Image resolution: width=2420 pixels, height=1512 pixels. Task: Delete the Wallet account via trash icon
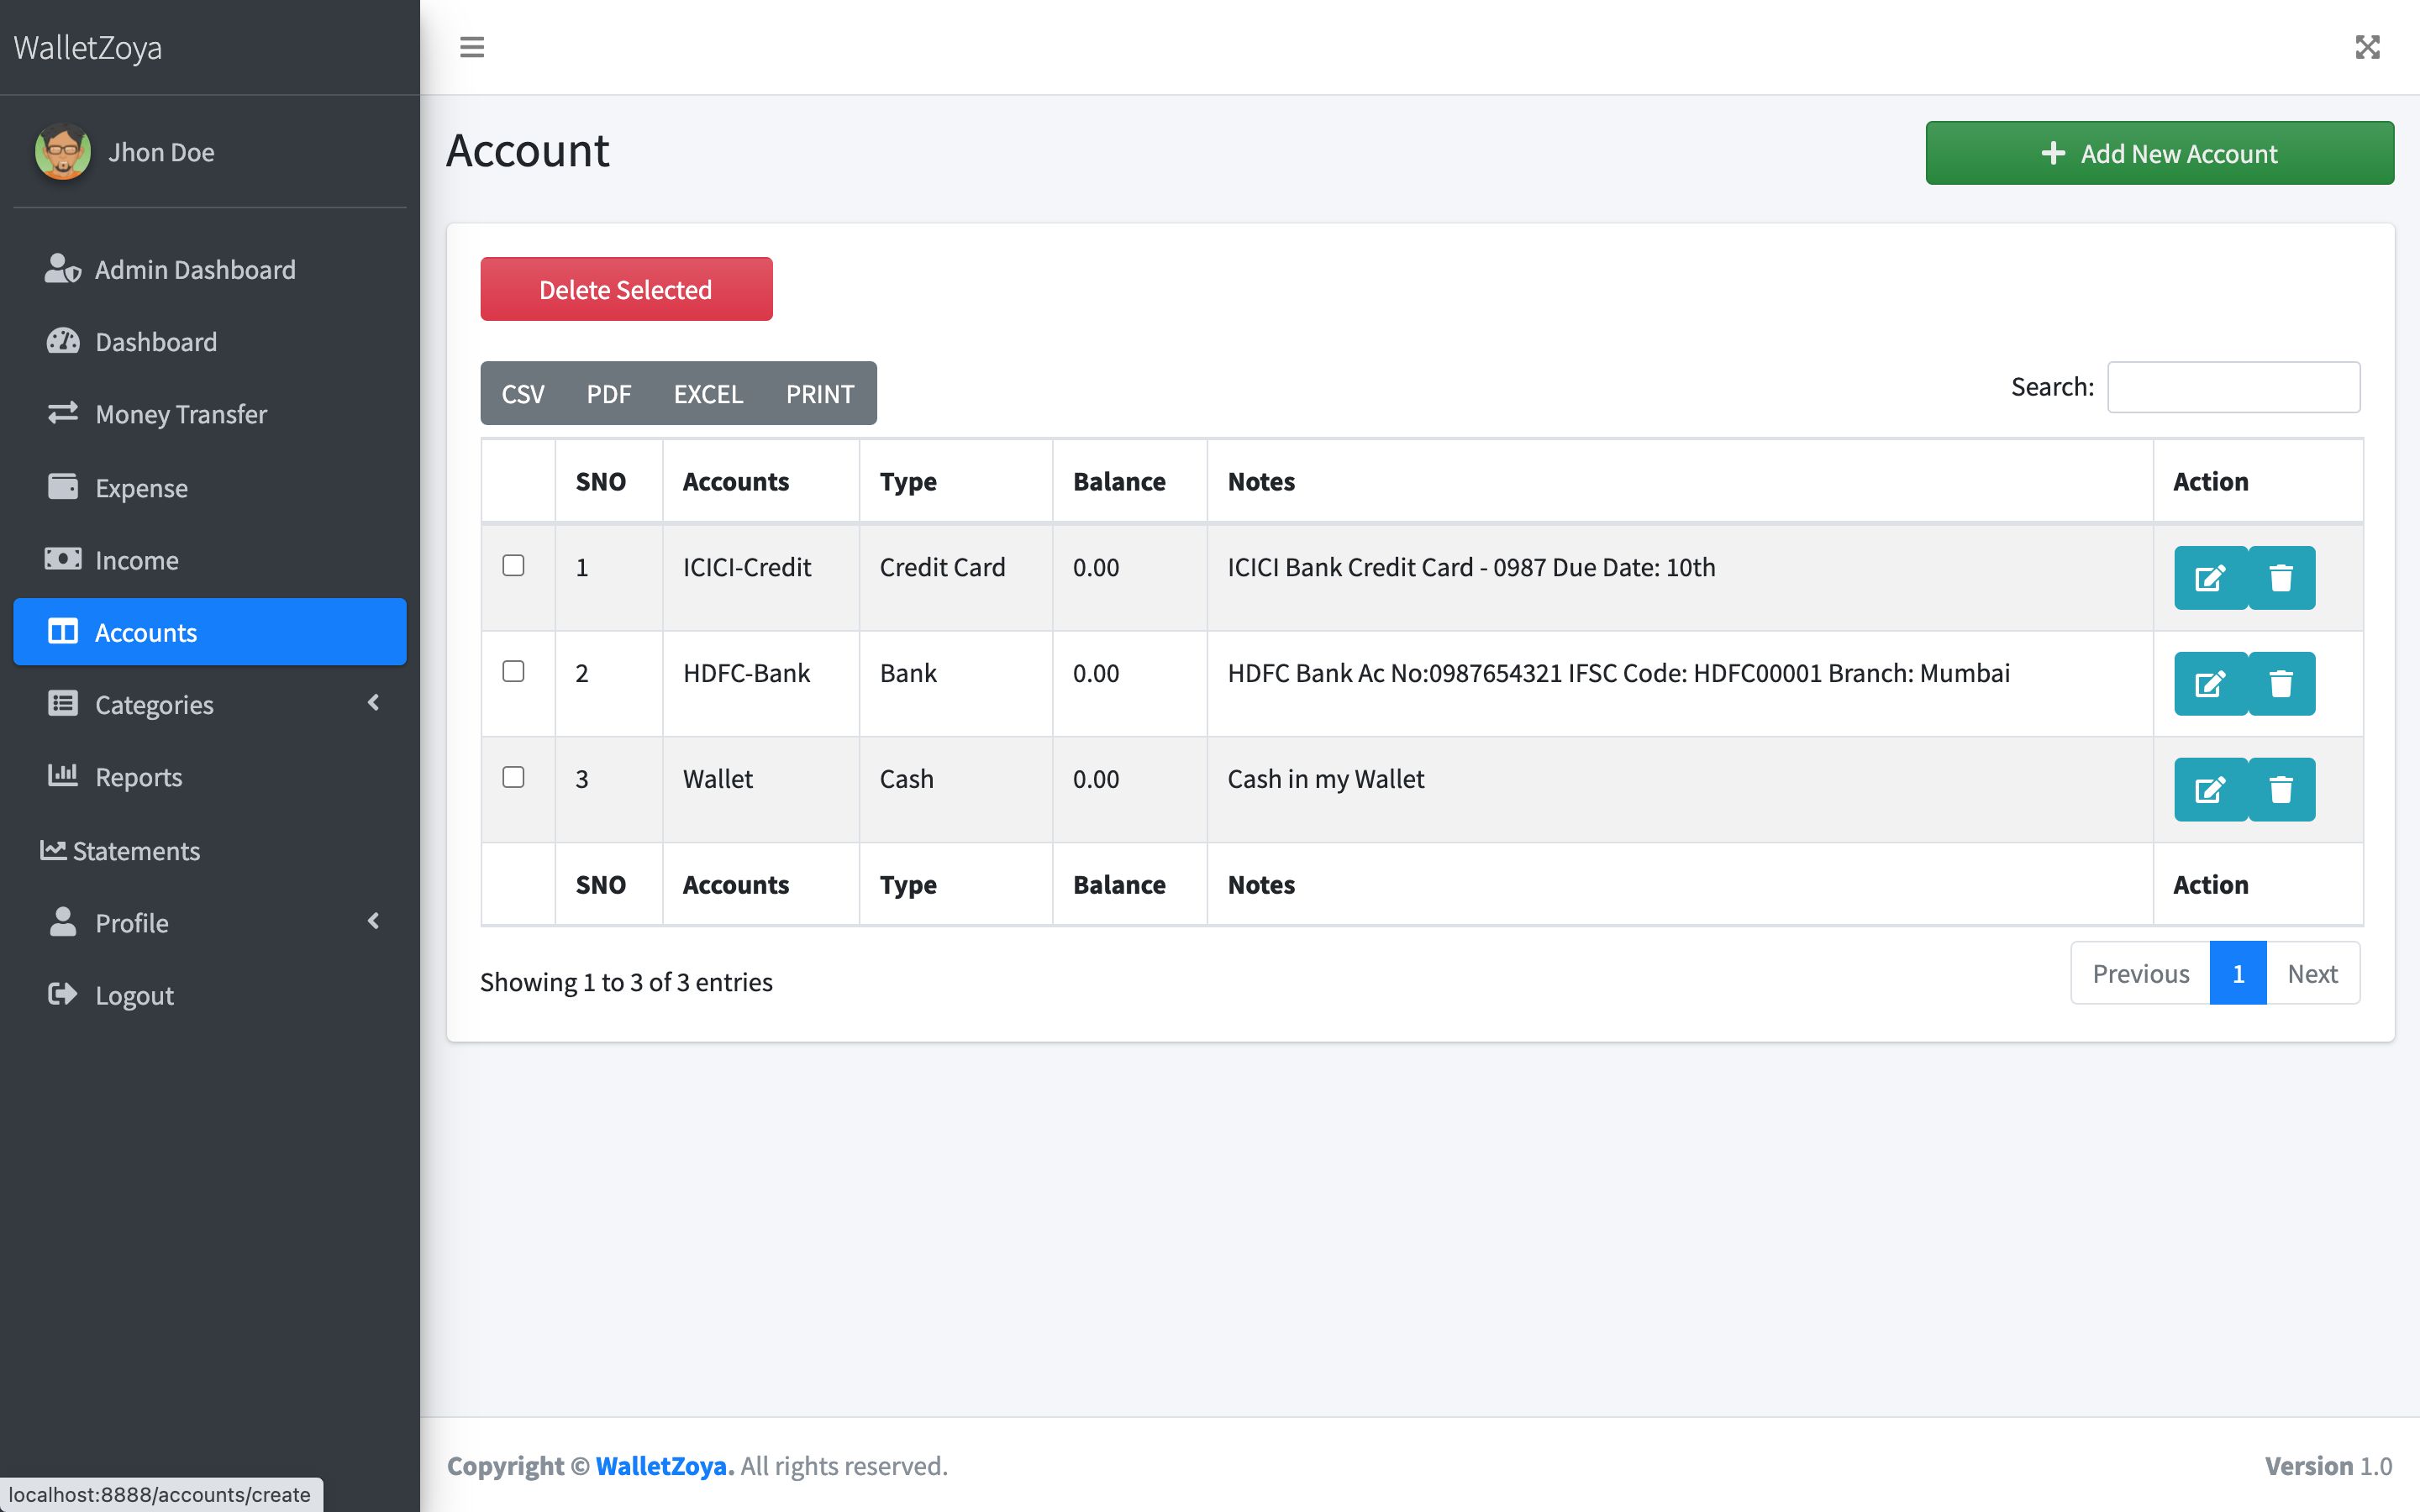pyautogui.click(x=2280, y=790)
